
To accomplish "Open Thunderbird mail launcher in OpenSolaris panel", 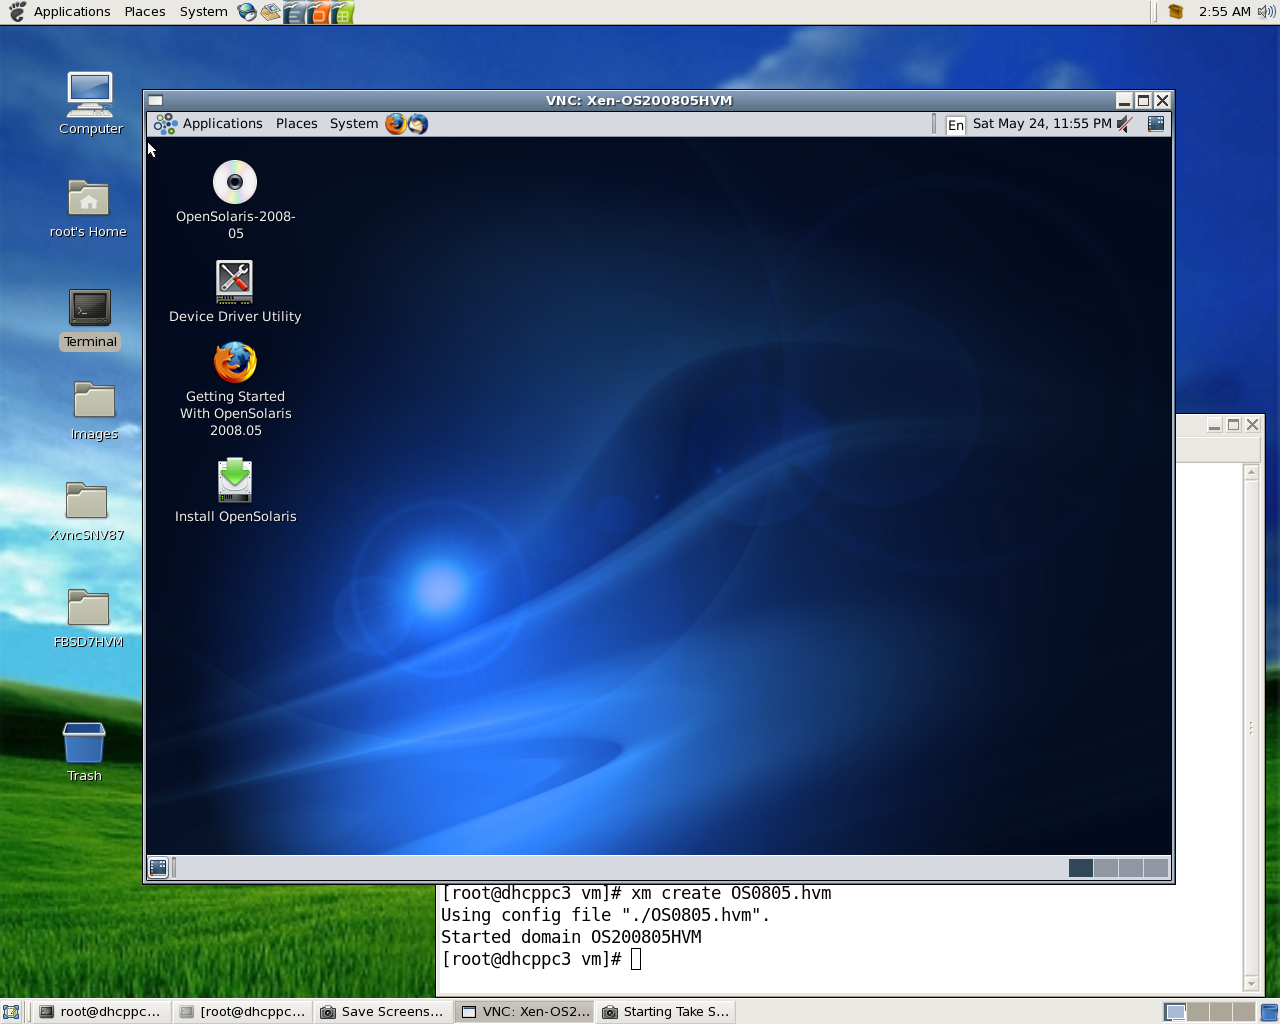I will (x=418, y=124).
